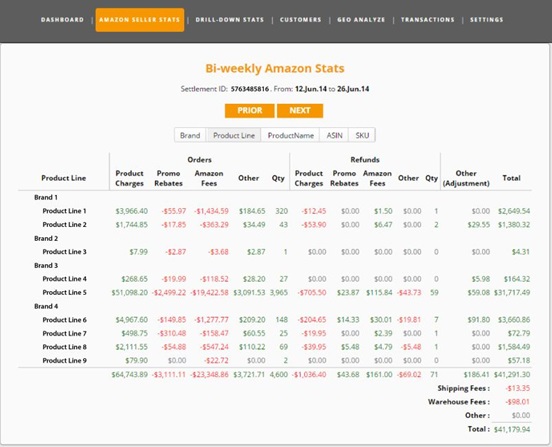Select Amazon Seller Stats in navigation
552x447 pixels.
coord(140,20)
